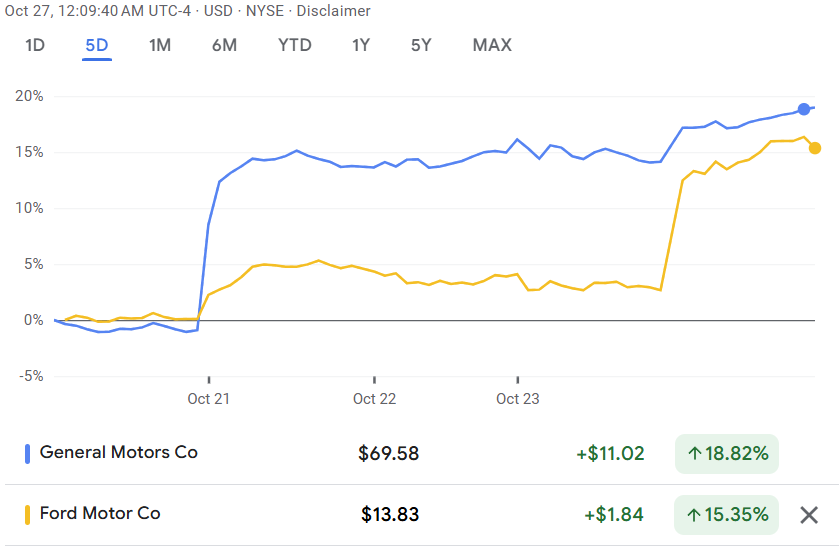Click the 18.82% gain badge

tap(727, 454)
